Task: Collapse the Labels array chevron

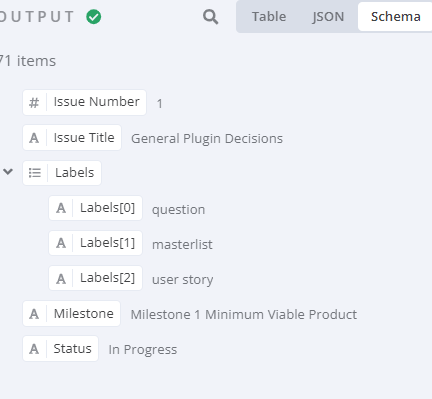Action: [x=8, y=172]
